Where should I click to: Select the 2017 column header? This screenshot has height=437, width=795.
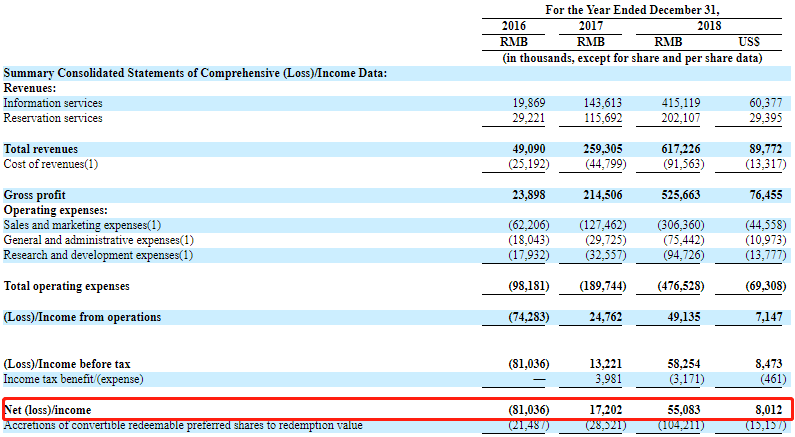pos(591,25)
